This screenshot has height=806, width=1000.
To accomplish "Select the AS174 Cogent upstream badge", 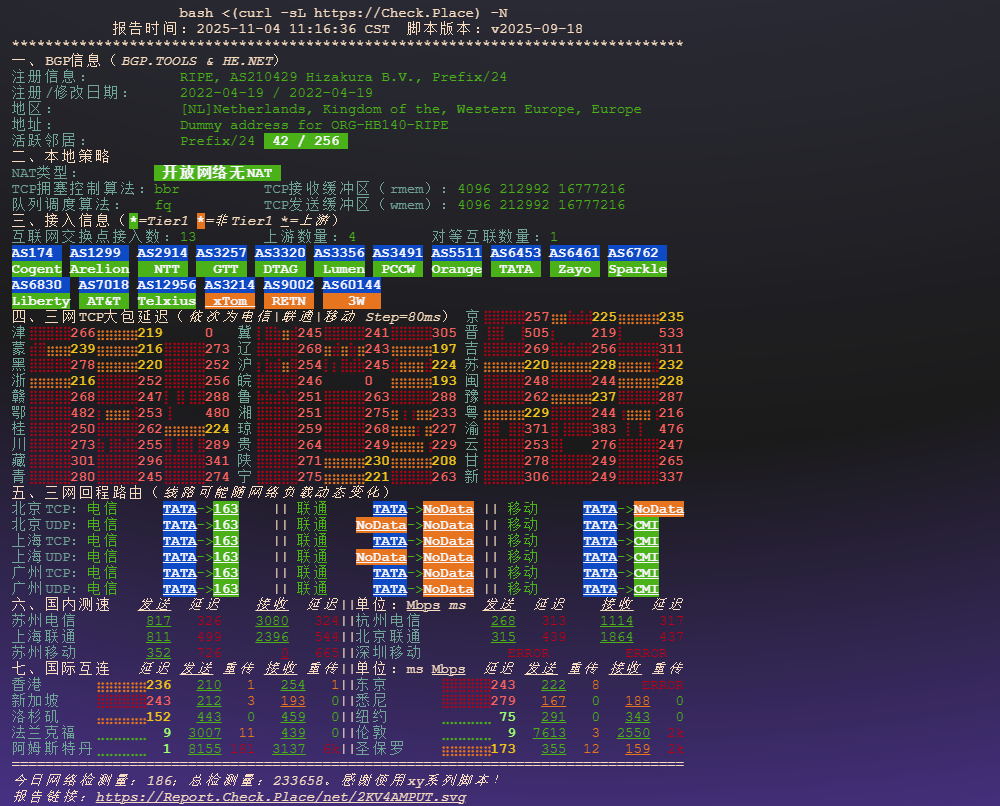I will 37,261.
